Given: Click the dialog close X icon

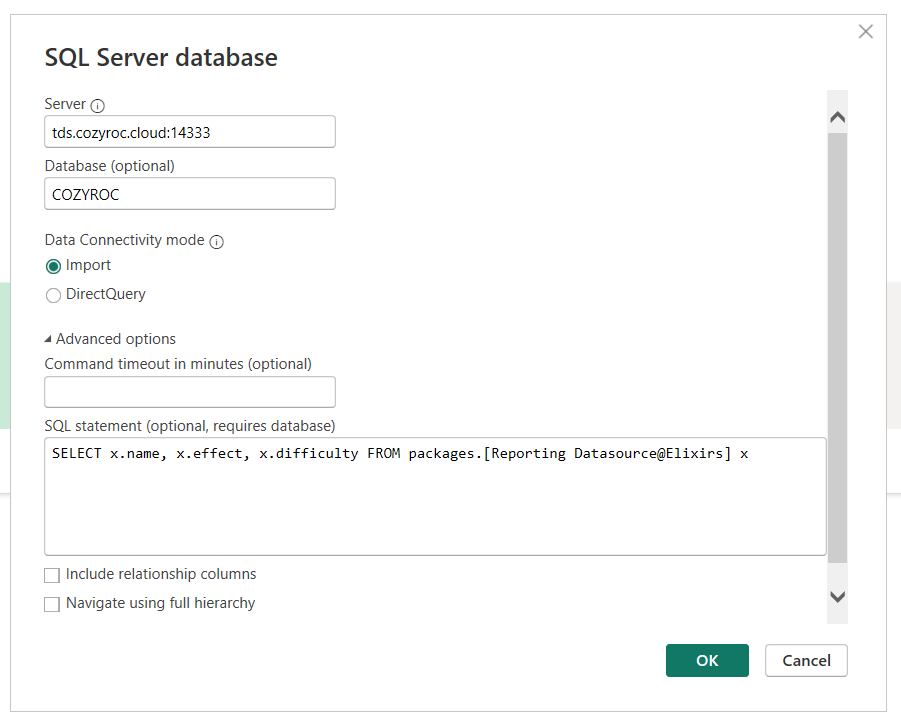Looking at the screenshot, I should pos(865,31).
